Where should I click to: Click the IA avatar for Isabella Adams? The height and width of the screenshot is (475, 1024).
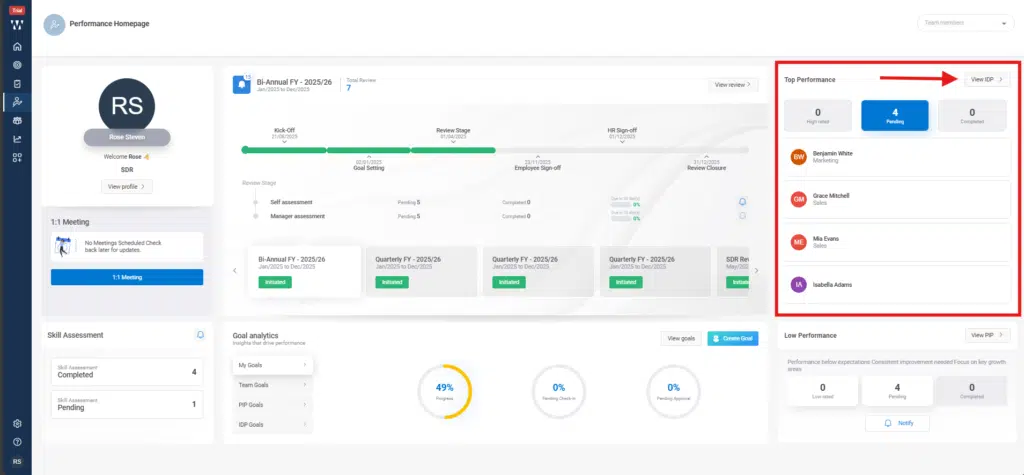[798, 285]
